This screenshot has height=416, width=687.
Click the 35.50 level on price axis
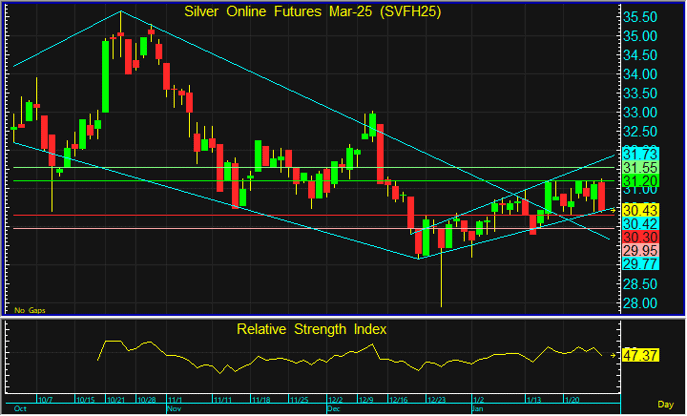(638, 18)
